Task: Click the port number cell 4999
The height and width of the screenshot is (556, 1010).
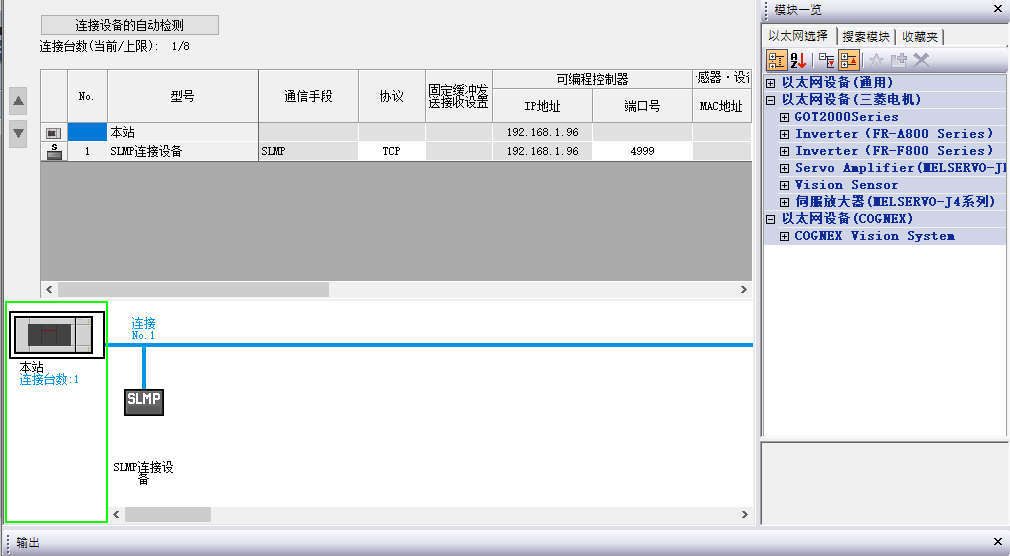Action: tap(642, 151)
